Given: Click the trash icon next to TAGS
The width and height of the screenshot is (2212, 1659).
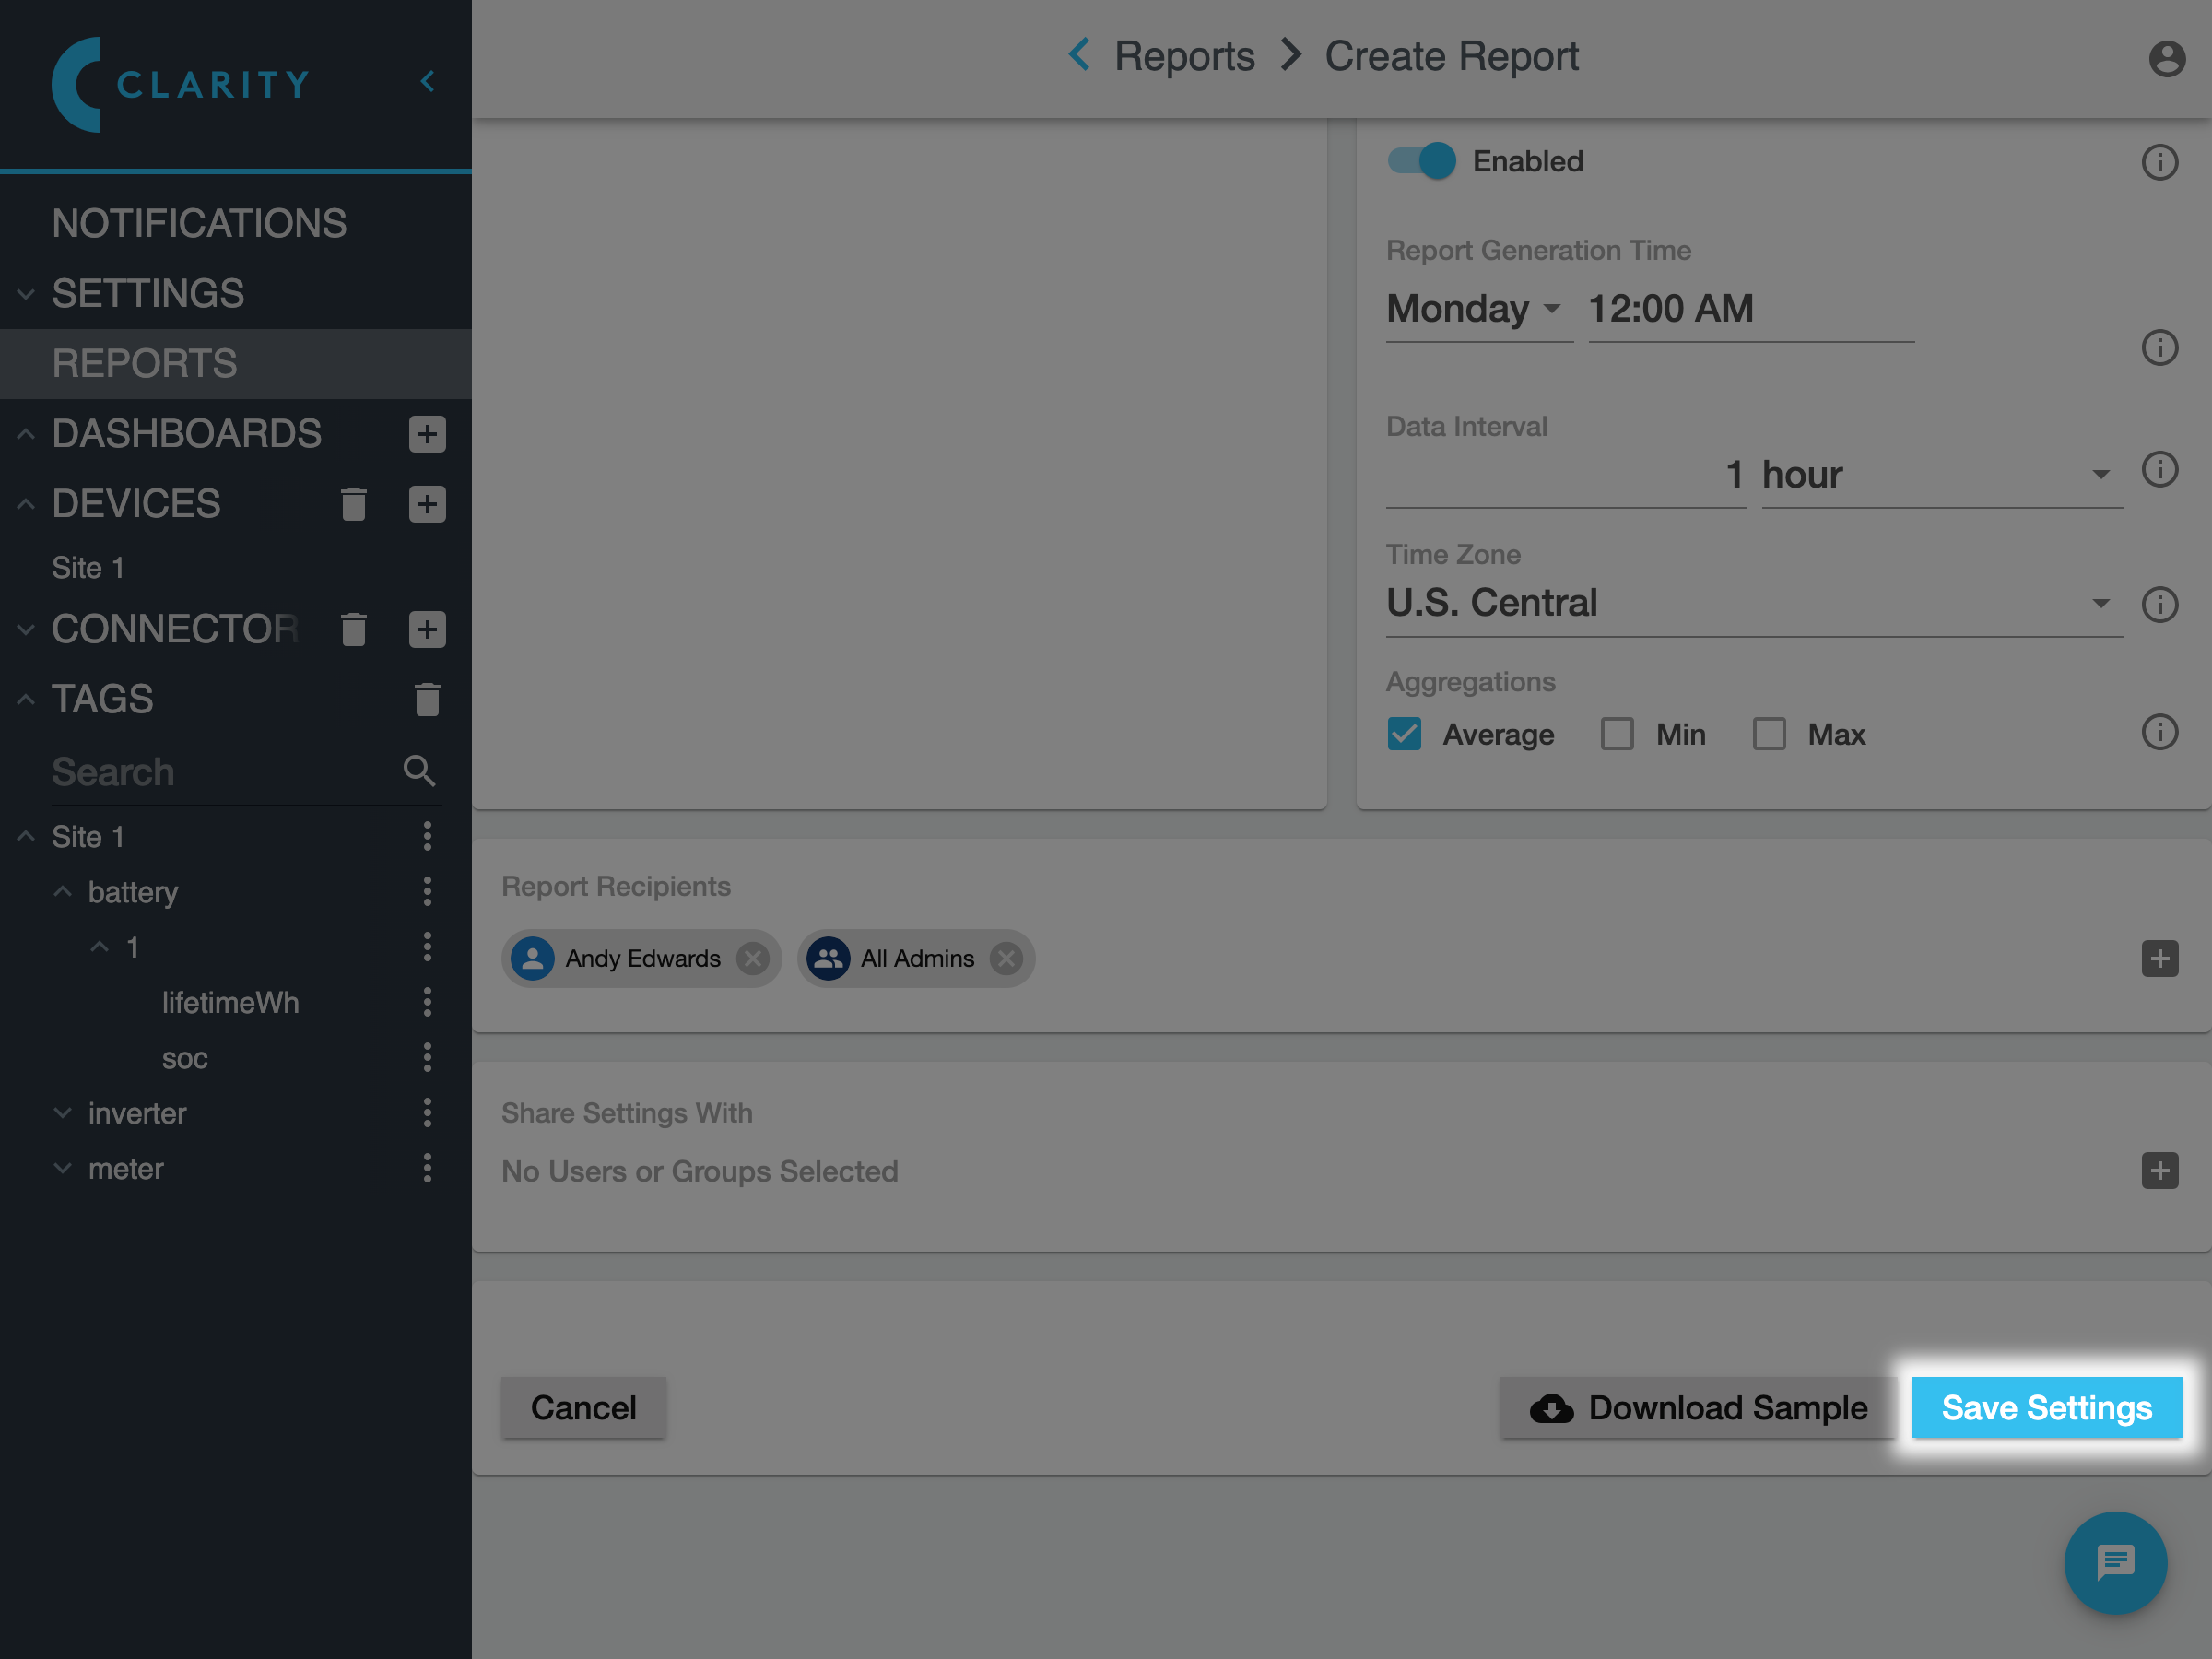Looking at the screenshot, I should coord(427,699).
